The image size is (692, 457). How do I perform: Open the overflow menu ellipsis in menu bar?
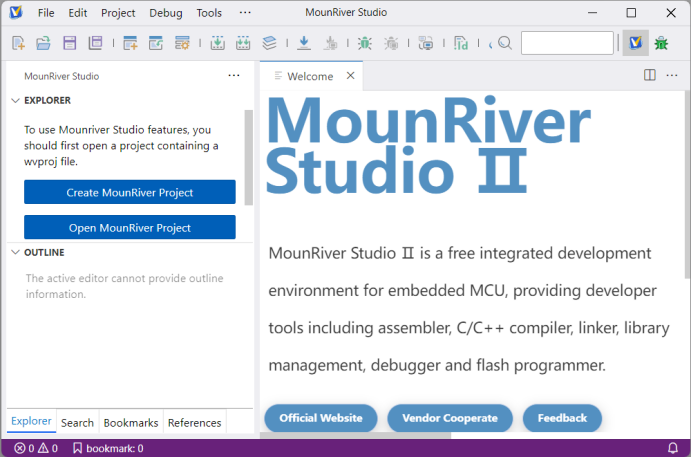pyautogui.click(x=245, y=12)
